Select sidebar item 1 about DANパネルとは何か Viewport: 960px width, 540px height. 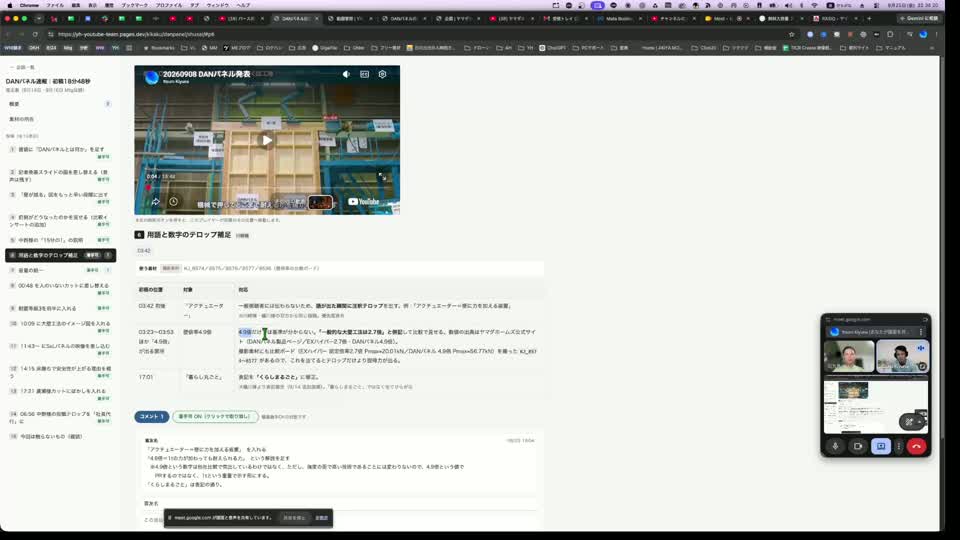point(59,152)
